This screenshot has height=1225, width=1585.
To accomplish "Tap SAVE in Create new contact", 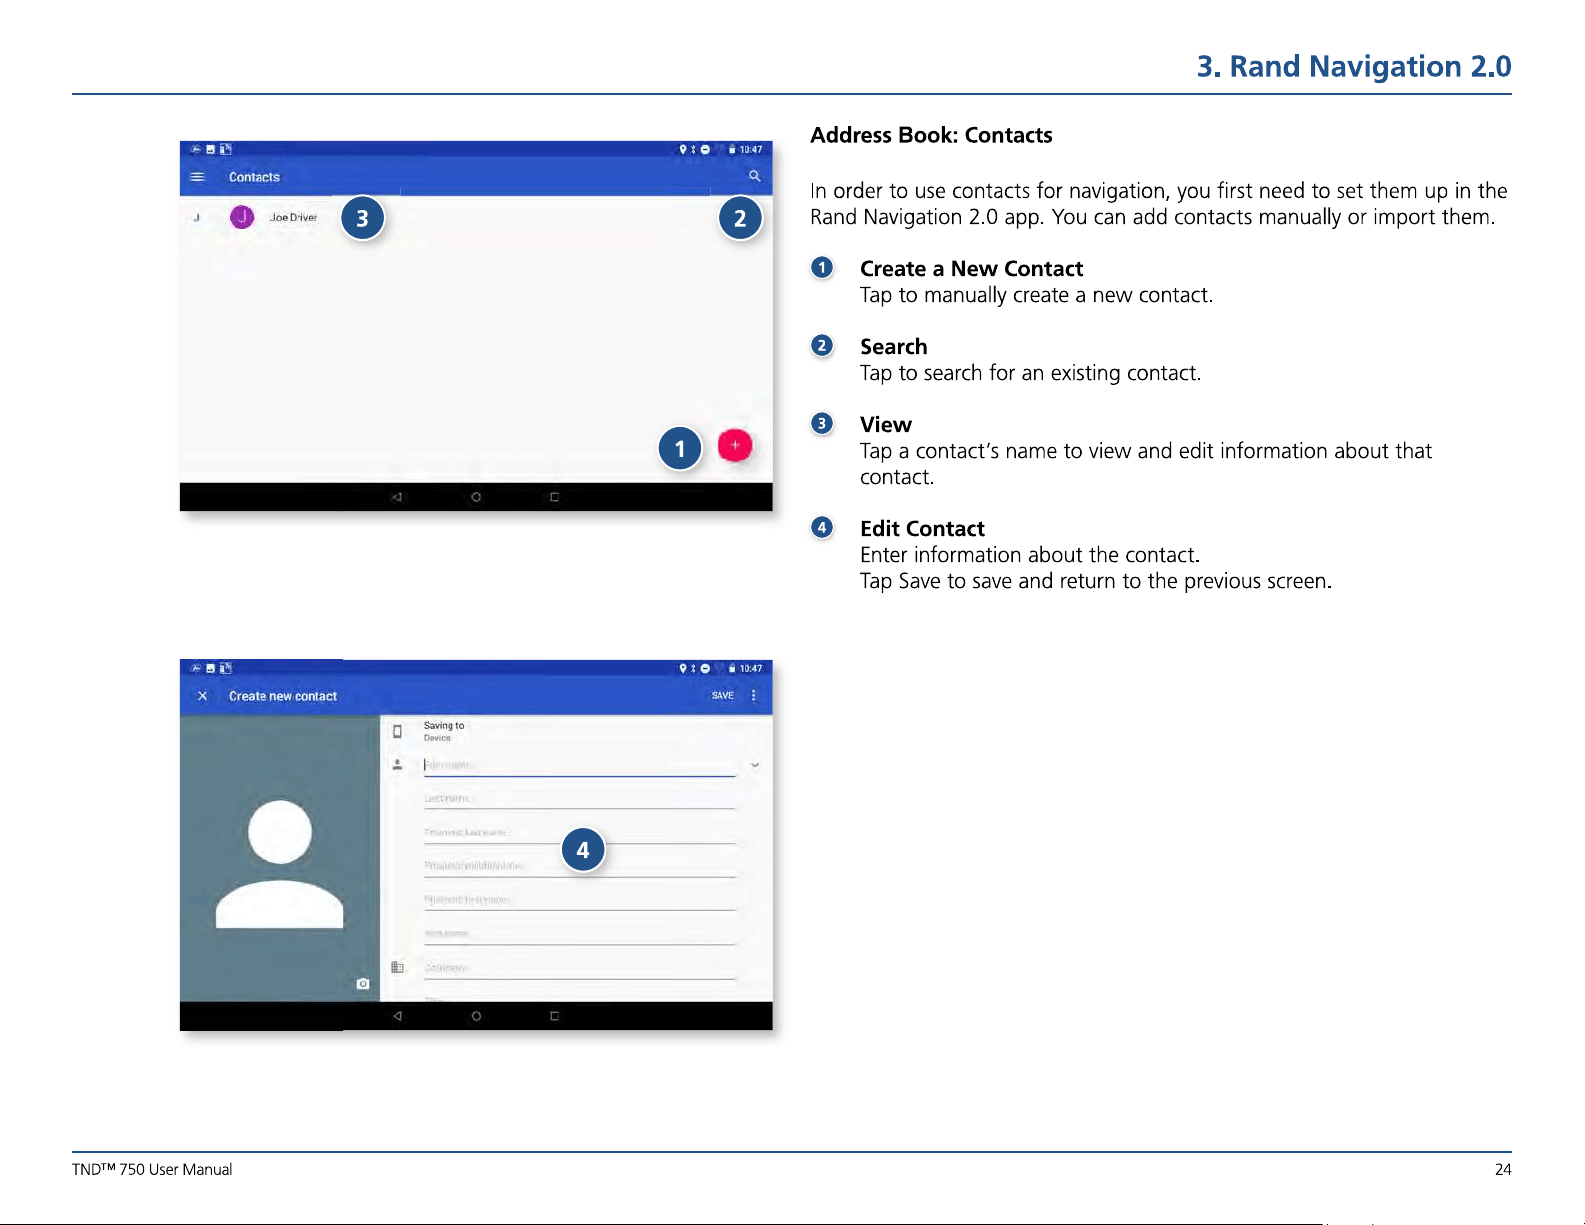I will [723, 695].
